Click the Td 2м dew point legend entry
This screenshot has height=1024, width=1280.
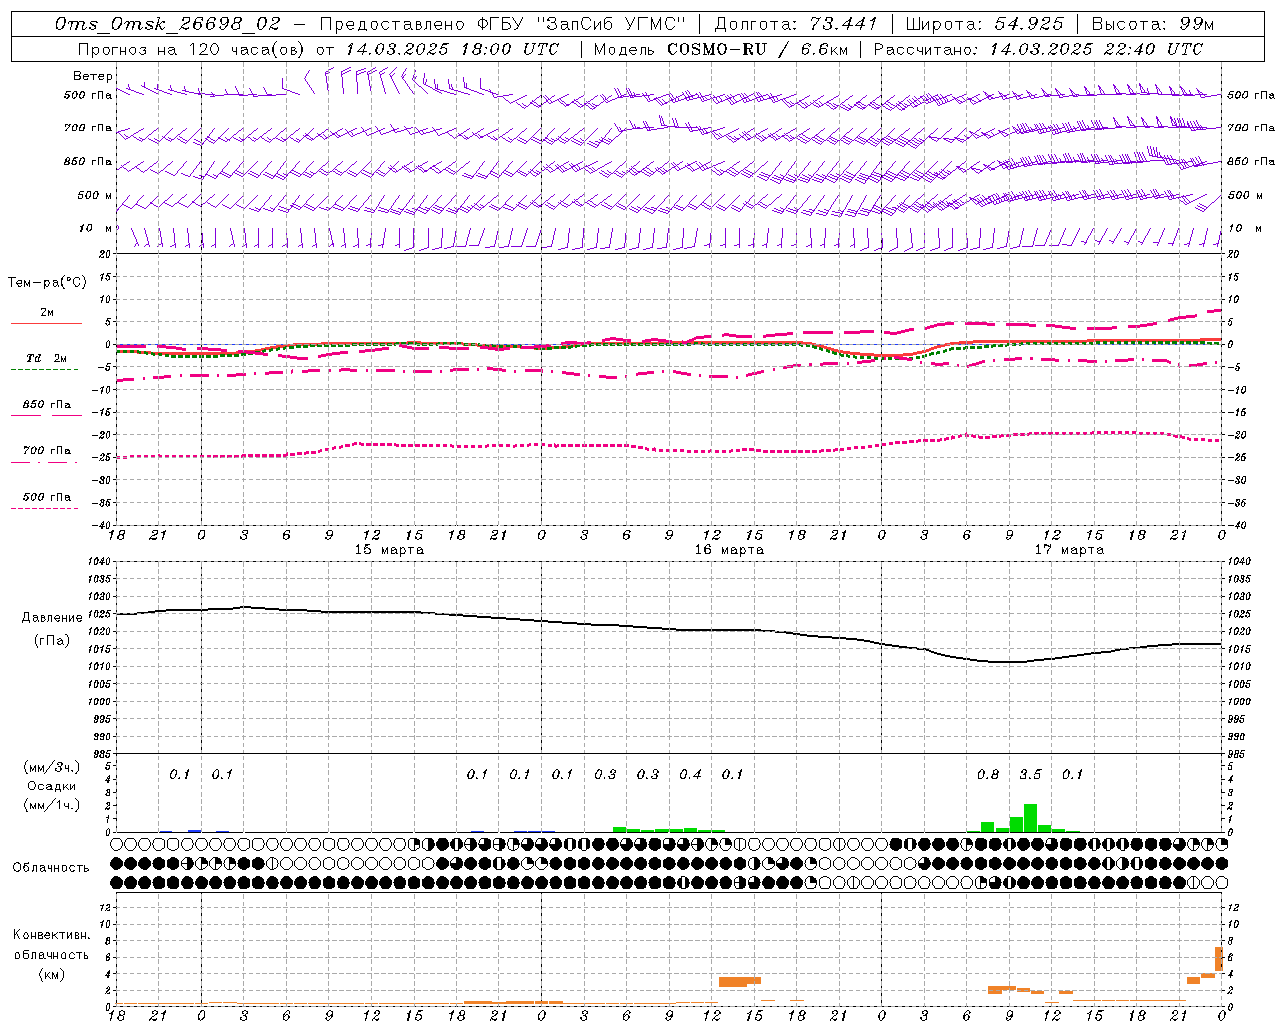pos(46,358)
